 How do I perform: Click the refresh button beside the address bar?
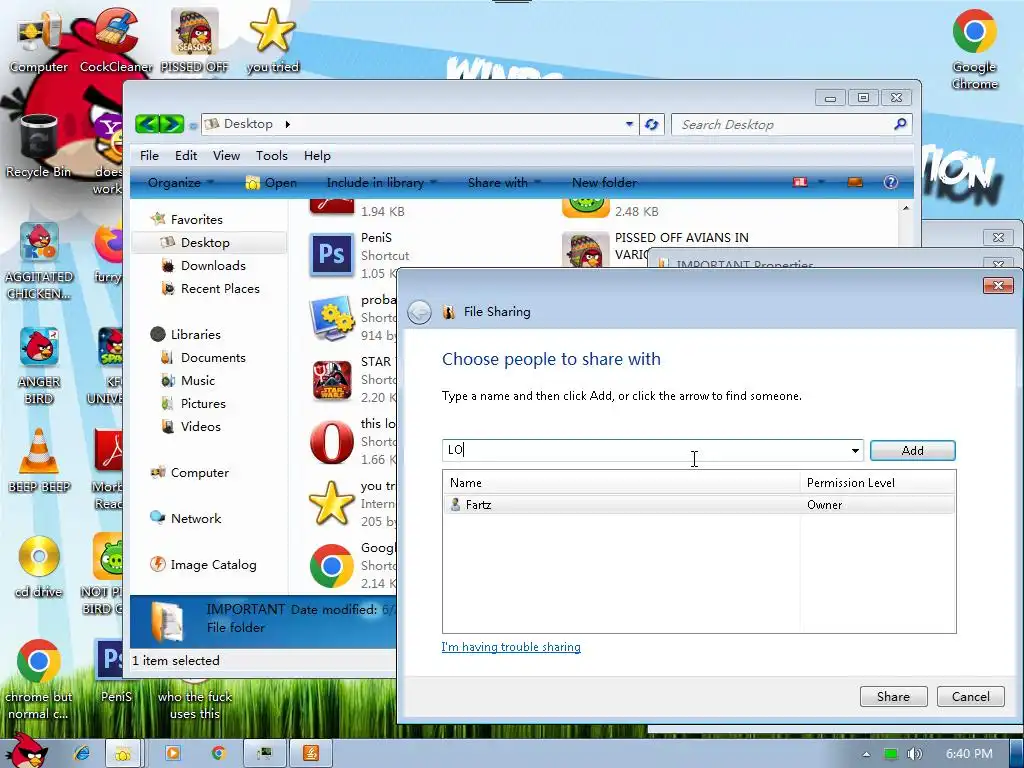651,124
